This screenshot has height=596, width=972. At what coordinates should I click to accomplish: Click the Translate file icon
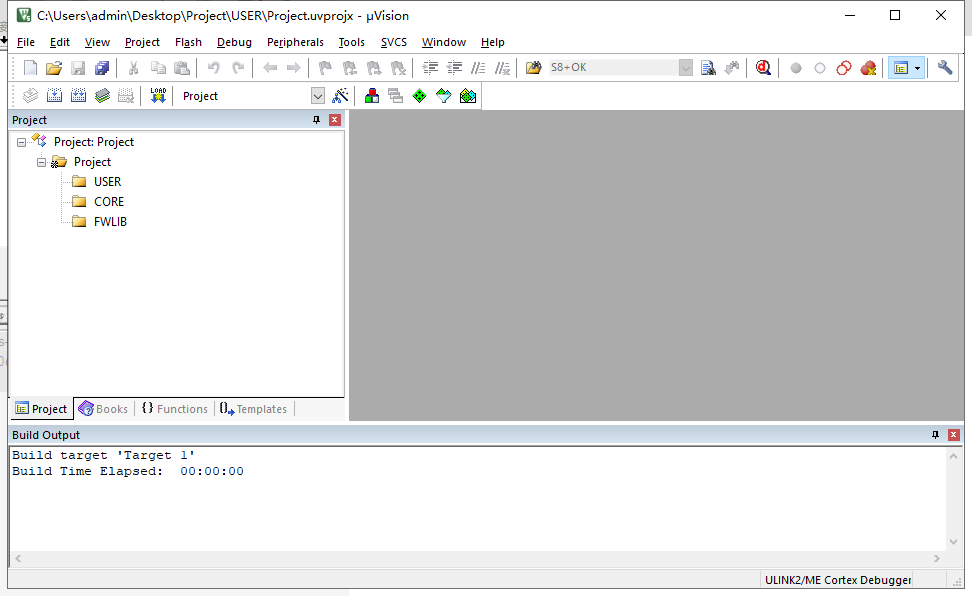(30, 96)
